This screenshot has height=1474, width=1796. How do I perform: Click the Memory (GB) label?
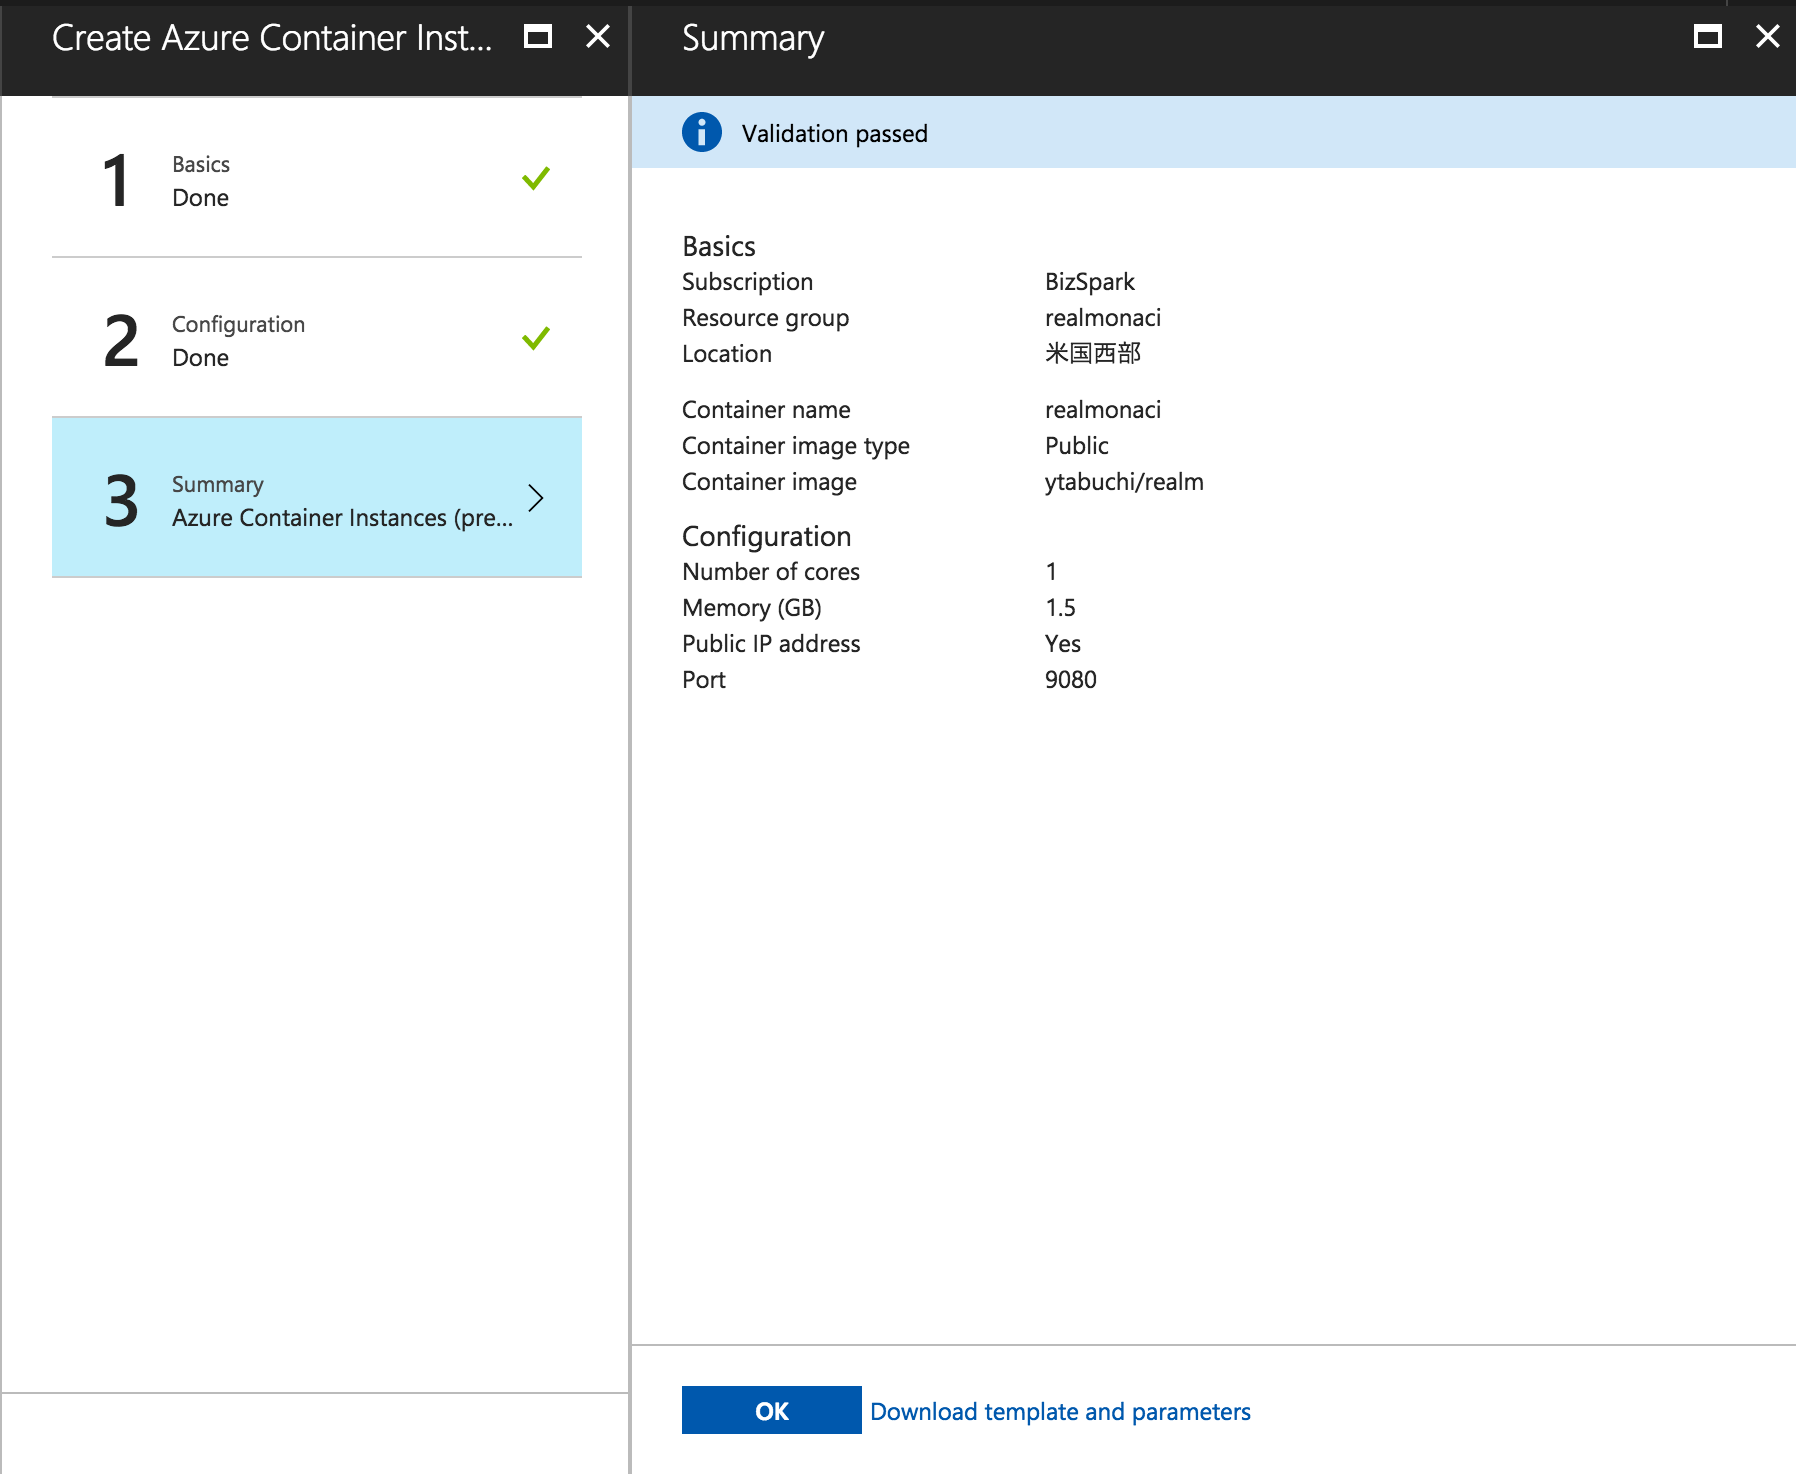point(752,608)
